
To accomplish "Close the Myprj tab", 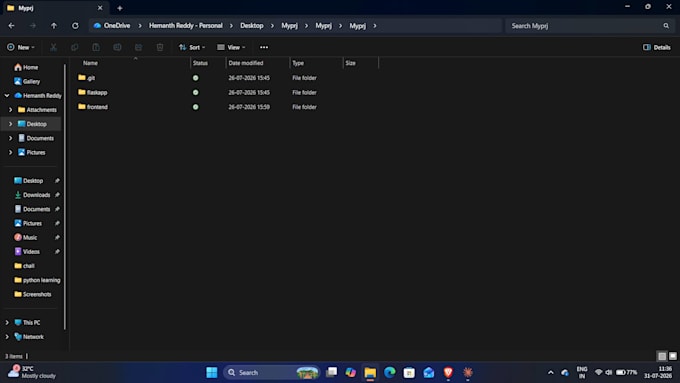I will coord(100,8).
